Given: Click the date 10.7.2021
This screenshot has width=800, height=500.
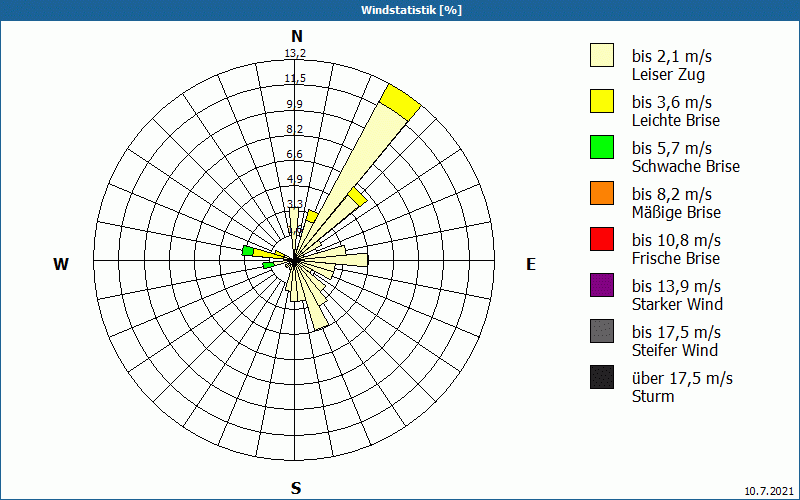Looking at the screenshot, I should (x=769, y=491).
